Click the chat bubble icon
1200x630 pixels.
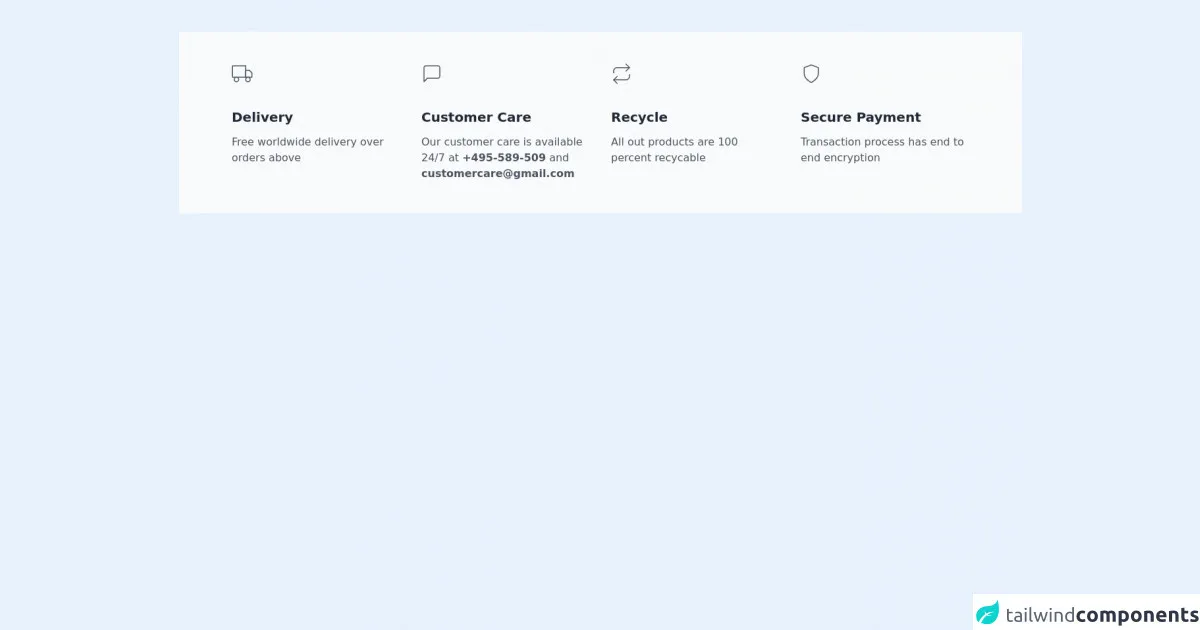pos(432,74)
